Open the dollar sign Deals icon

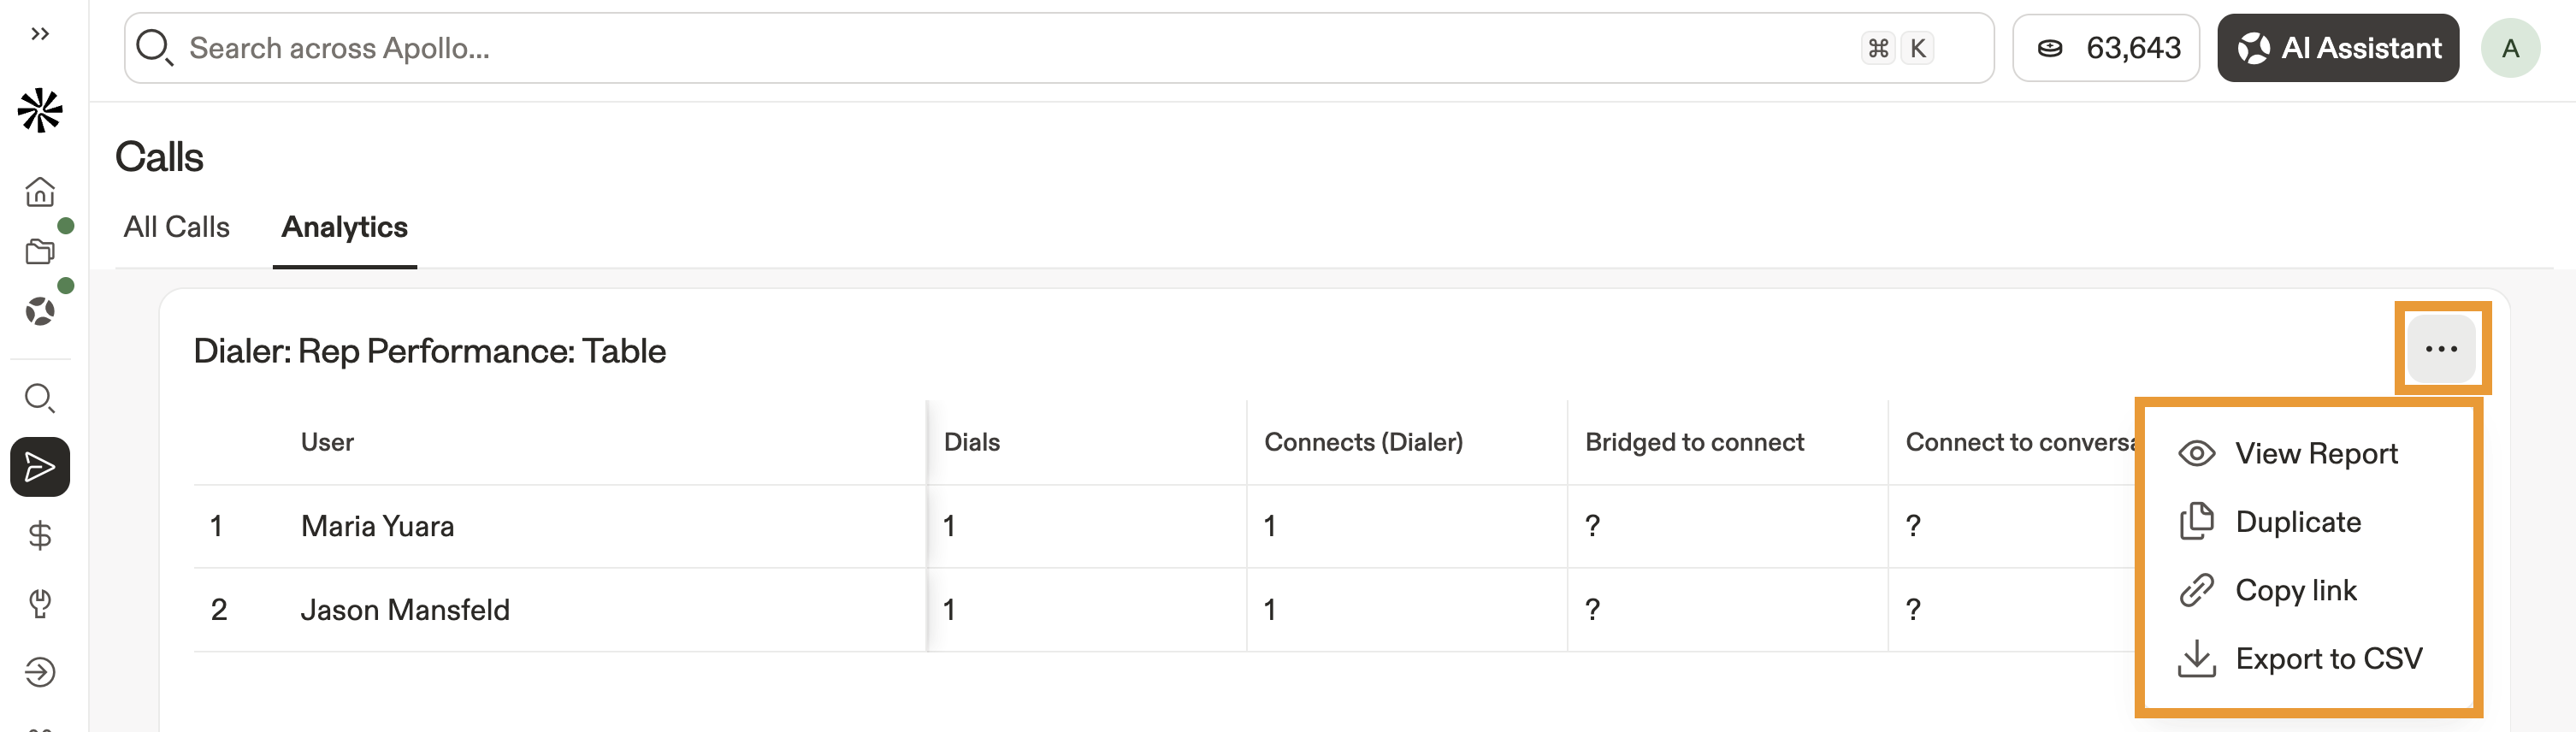point(40,536)
